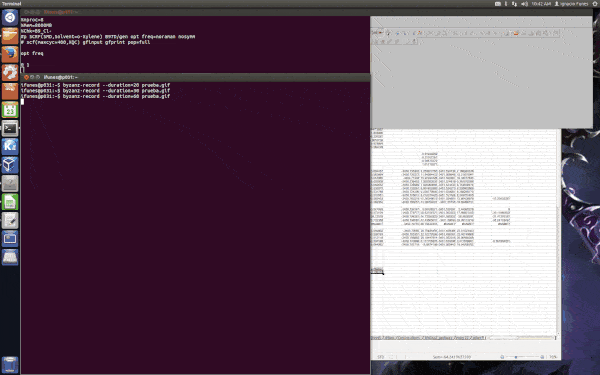Open the keyboard indicator in top panel
This screenshot has height=375, width=600.
coord(498,4)
